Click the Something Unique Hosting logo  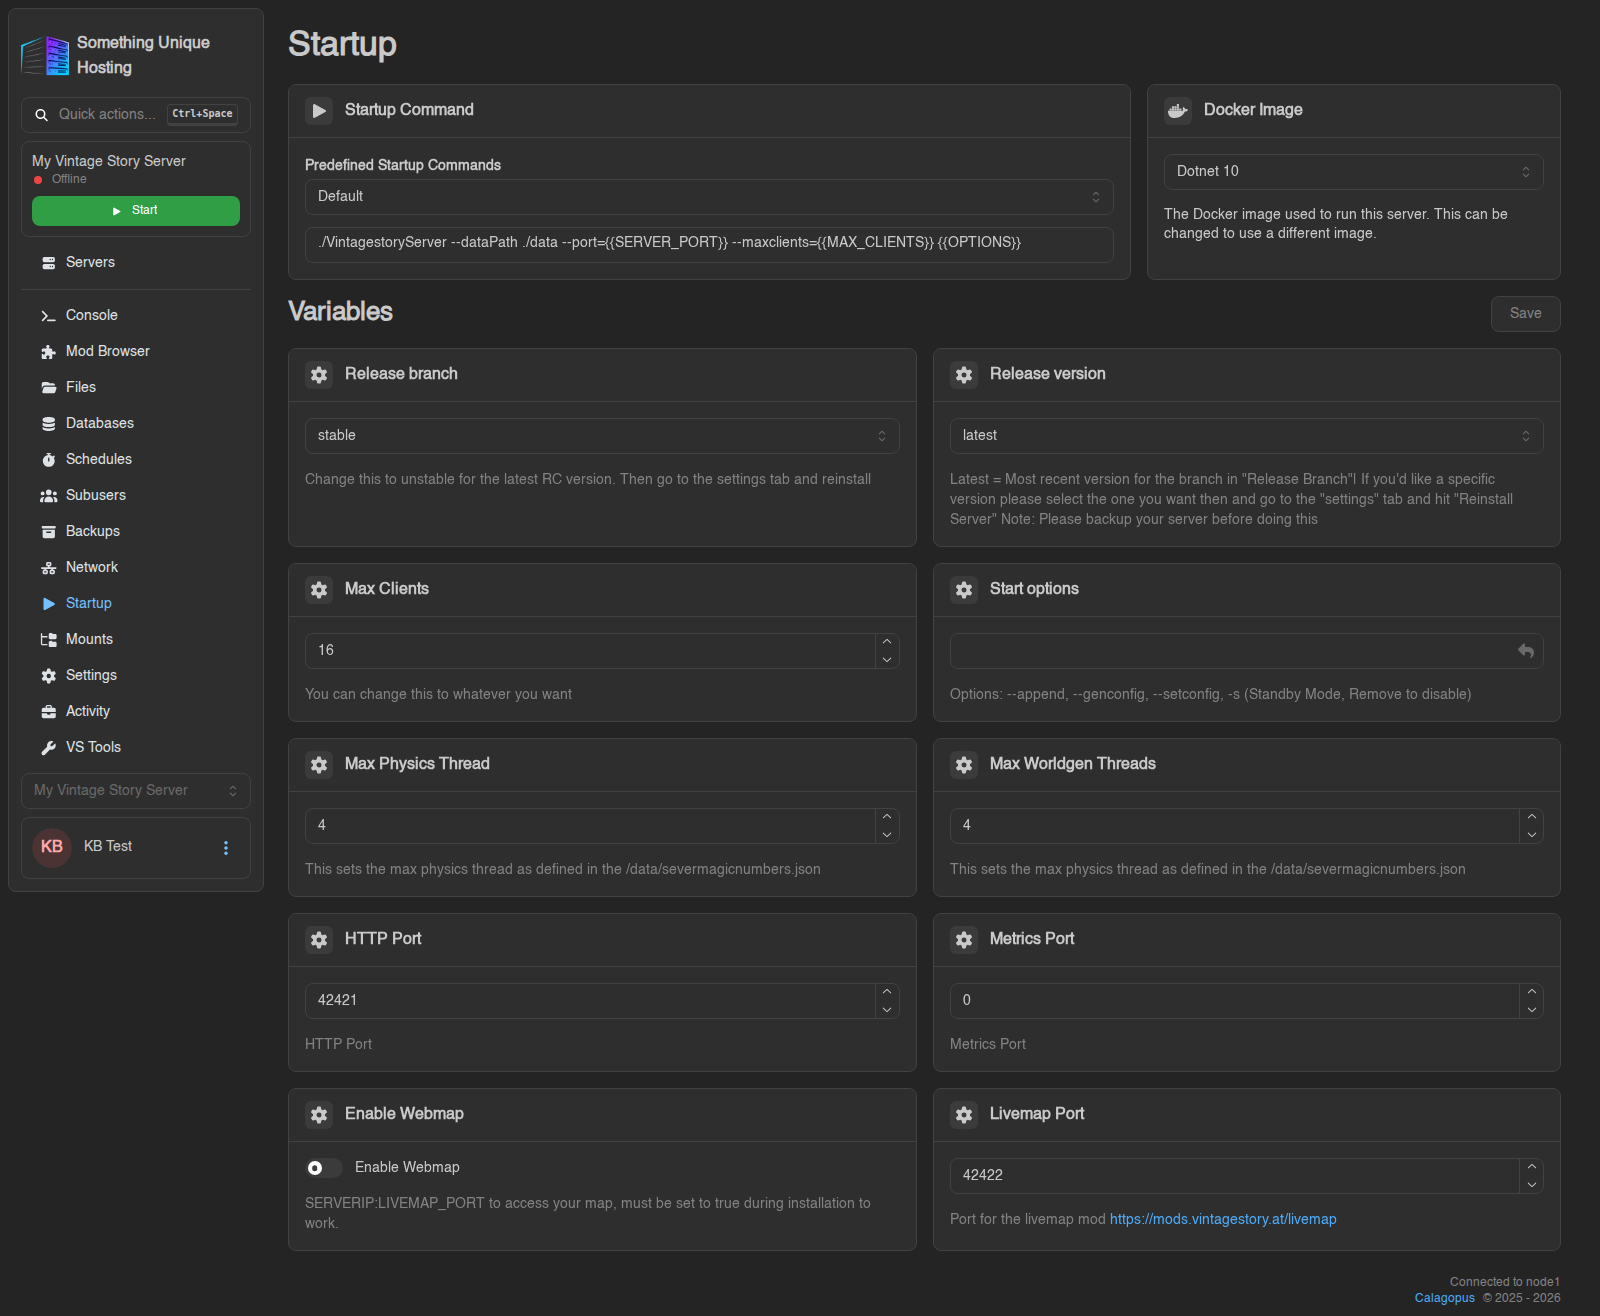click(x=45, y=56)
